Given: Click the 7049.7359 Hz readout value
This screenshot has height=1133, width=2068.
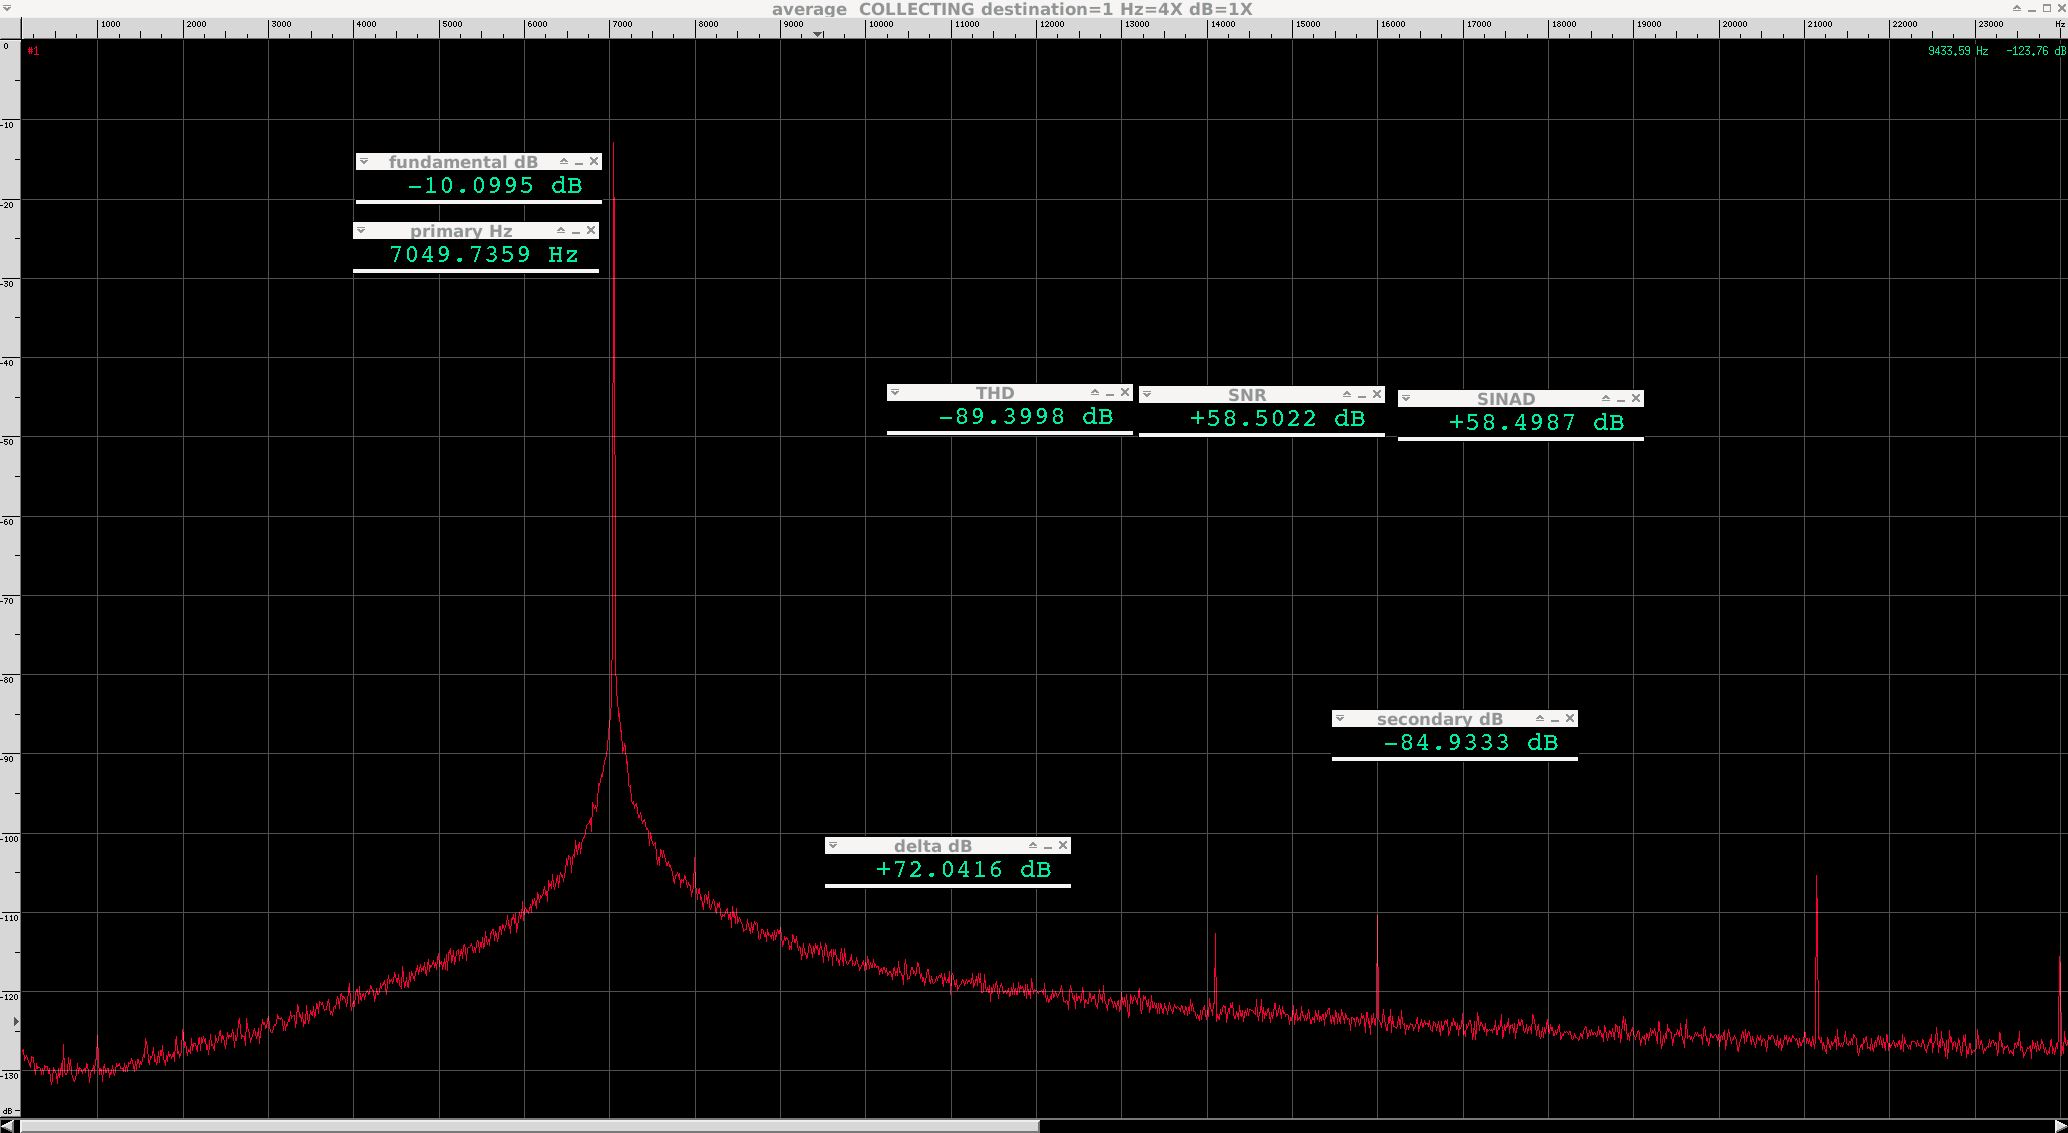Looking at the screenshot, I should point(484,255).
